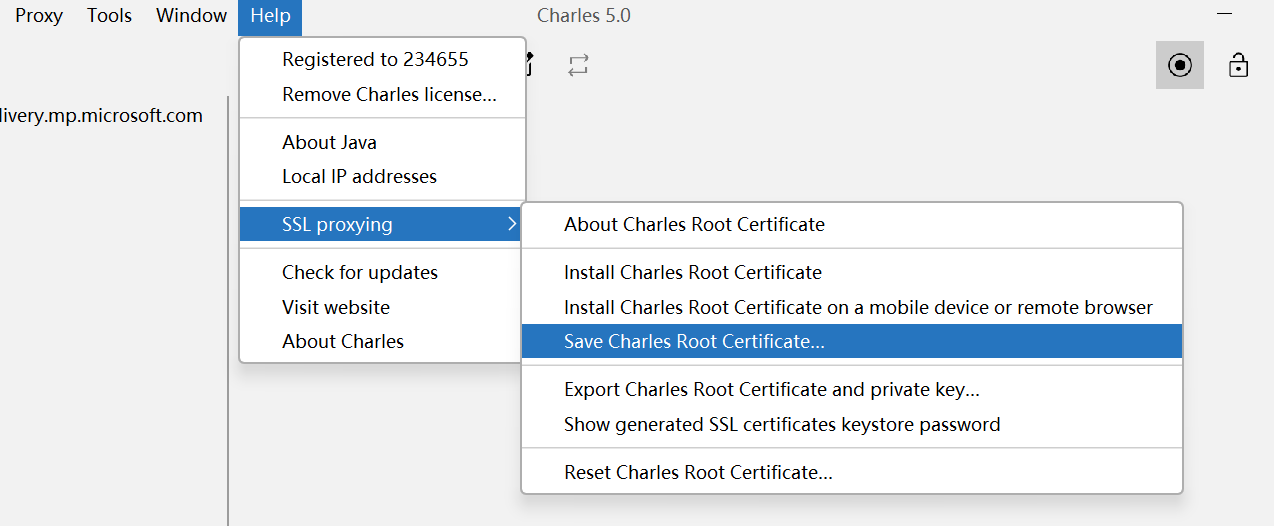Choose Install Charles Root Certificate
Screen dimensions: 1274x526
click(852, 272)
